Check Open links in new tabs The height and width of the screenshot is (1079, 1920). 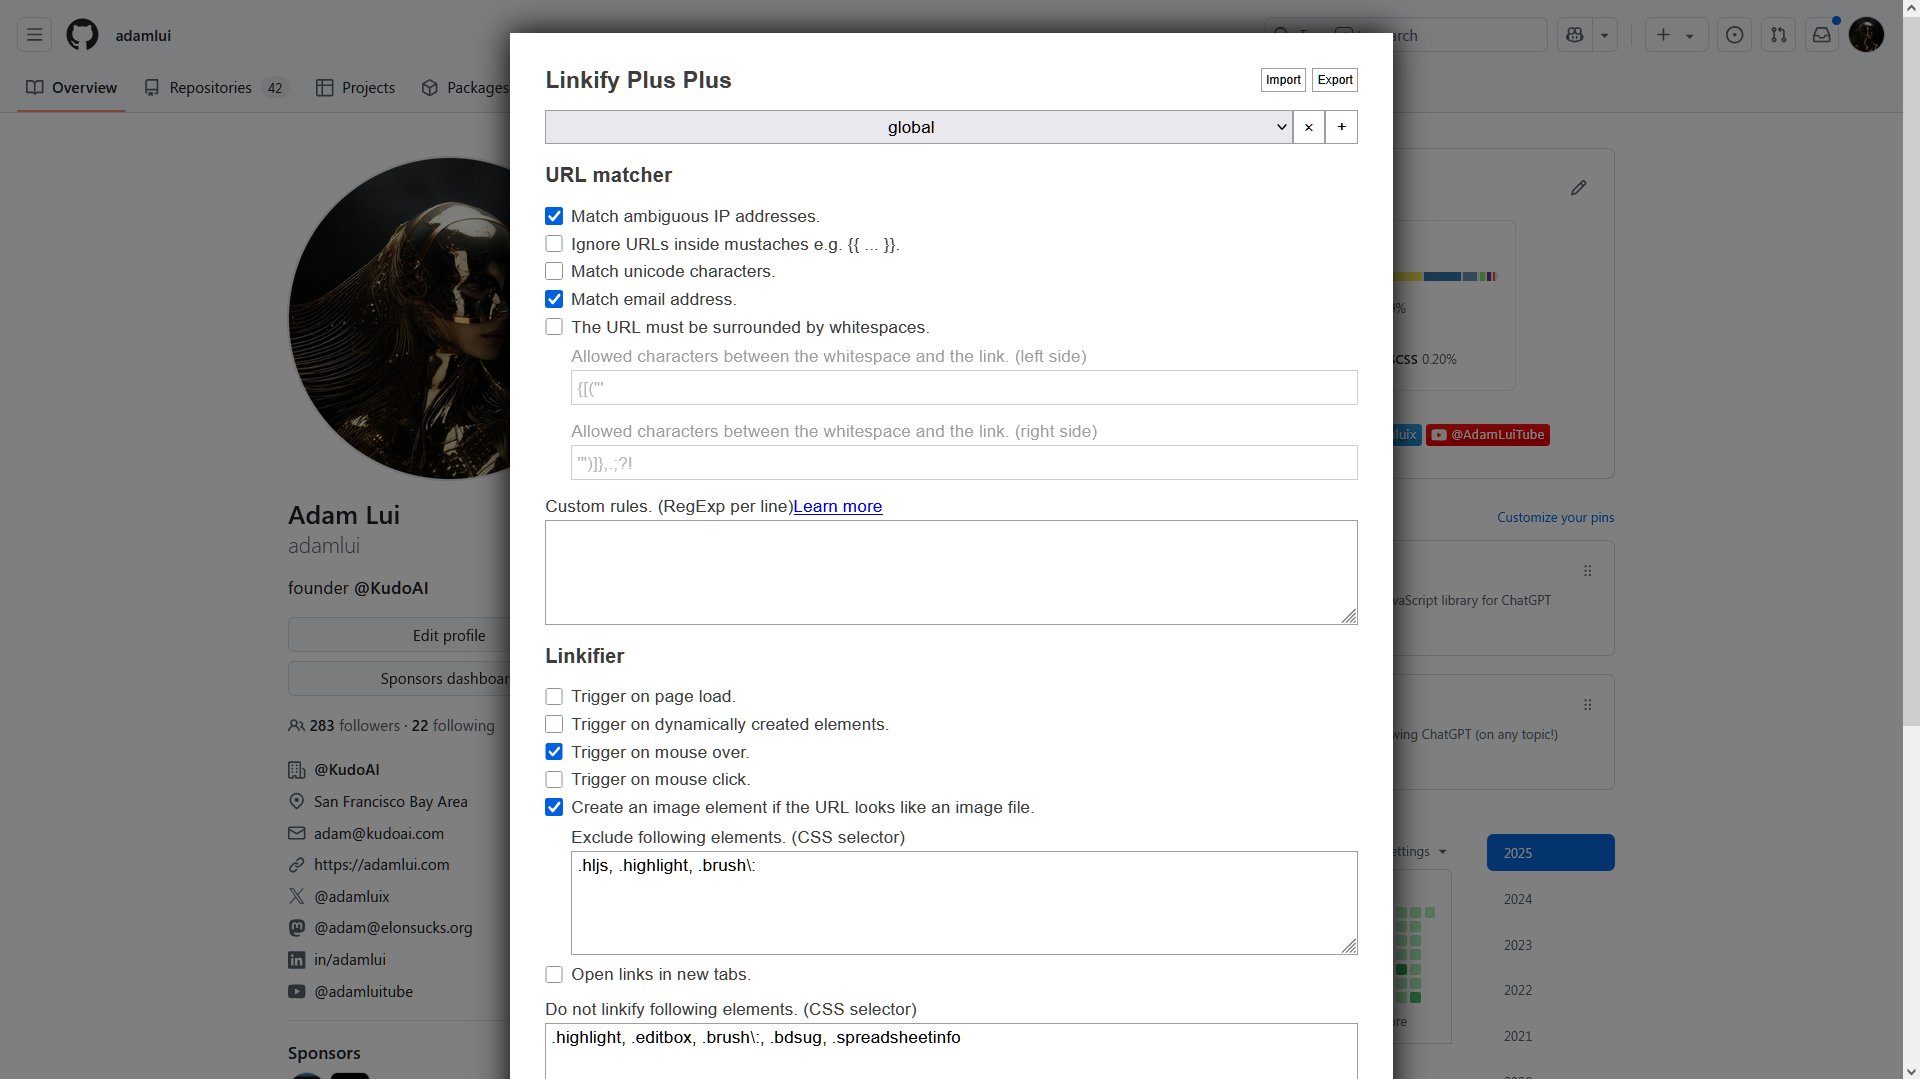(x=554, y=974)
